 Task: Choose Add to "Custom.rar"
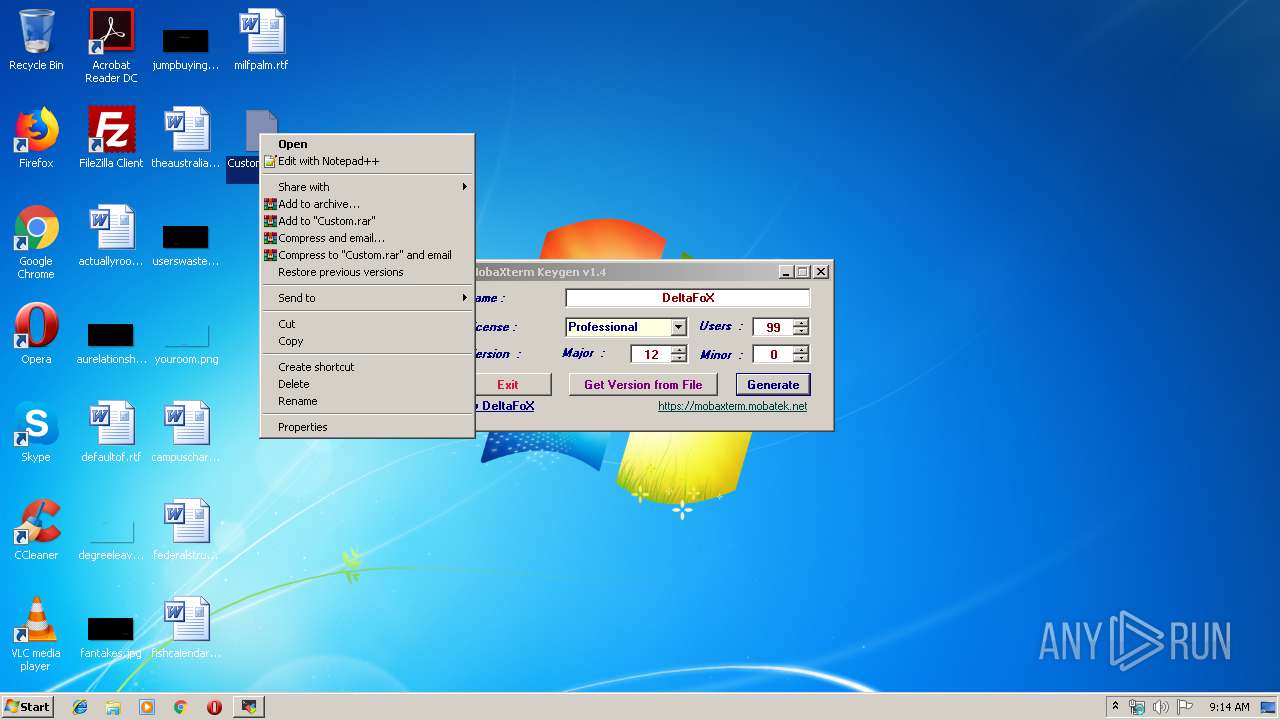coord(367,221)
